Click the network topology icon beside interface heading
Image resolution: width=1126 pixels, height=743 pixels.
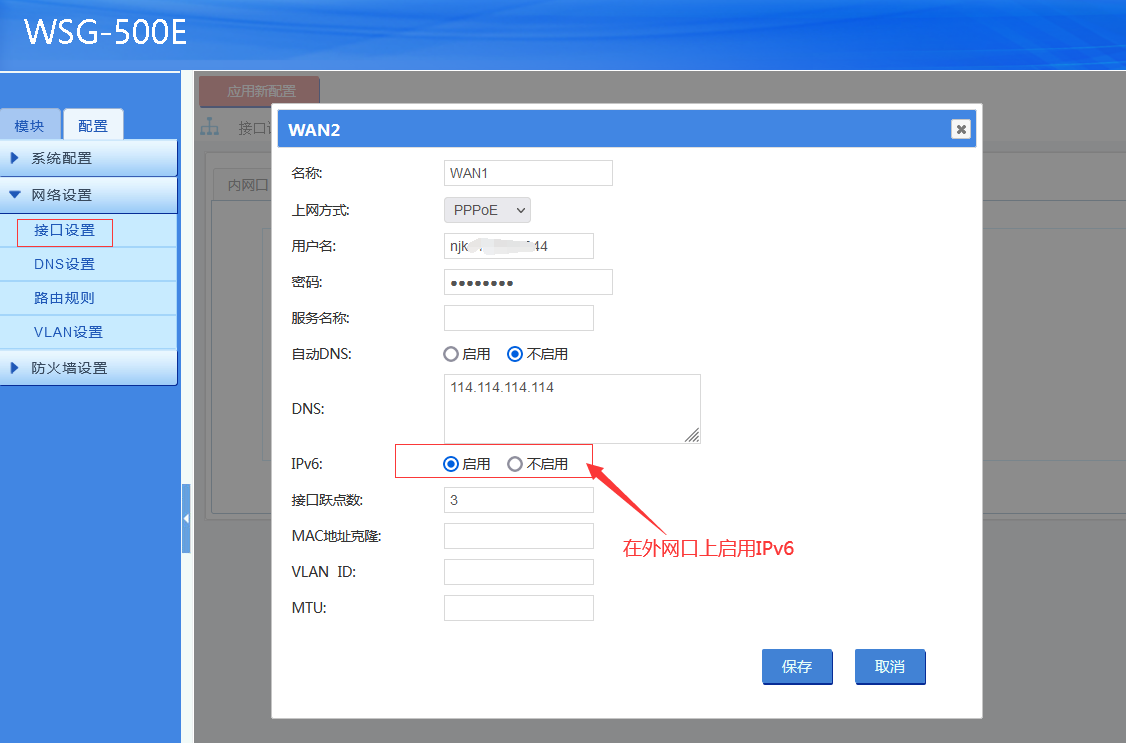tap(210, 127)
